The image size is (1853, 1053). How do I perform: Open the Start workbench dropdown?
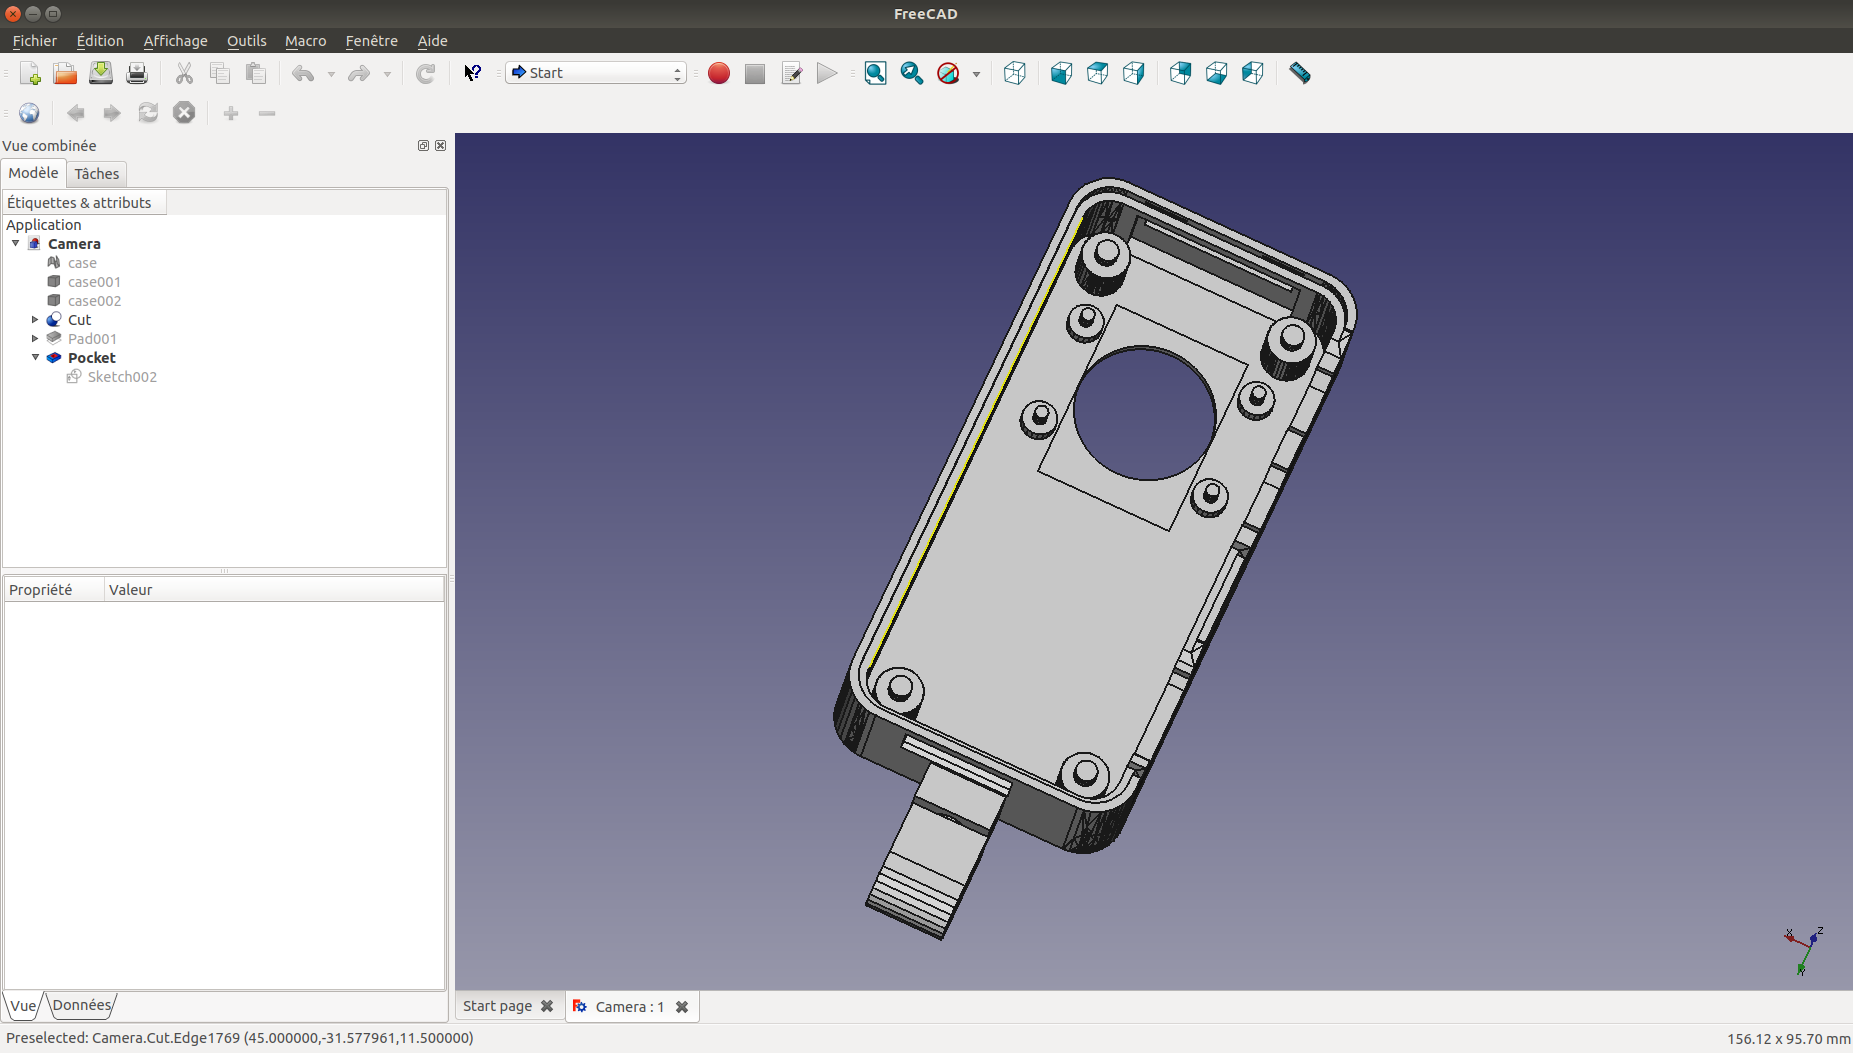[596, 73]
